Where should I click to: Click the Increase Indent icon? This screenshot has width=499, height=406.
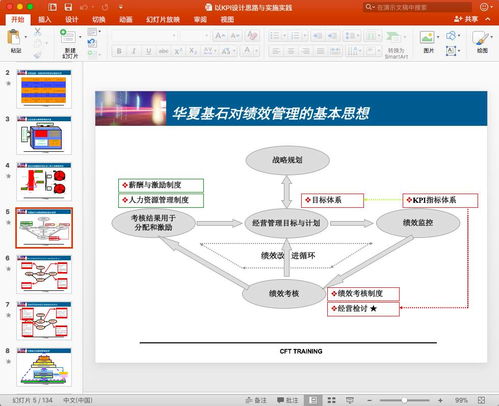[332, 36]
